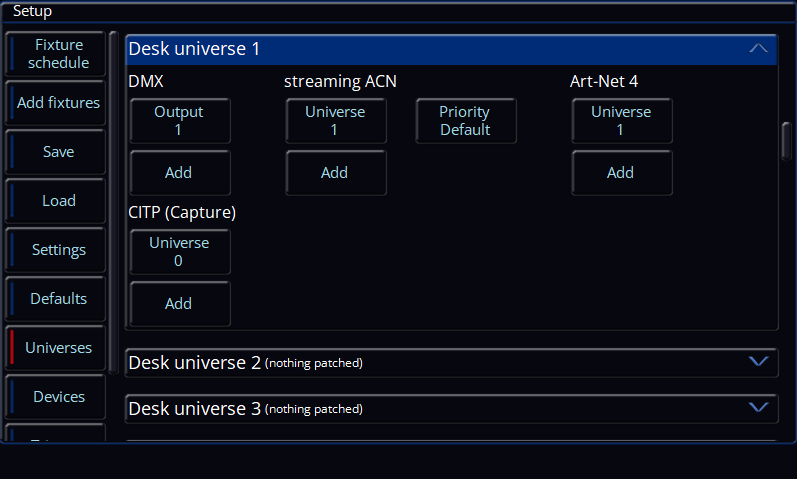Open the Devices tab

click(56, 397)
